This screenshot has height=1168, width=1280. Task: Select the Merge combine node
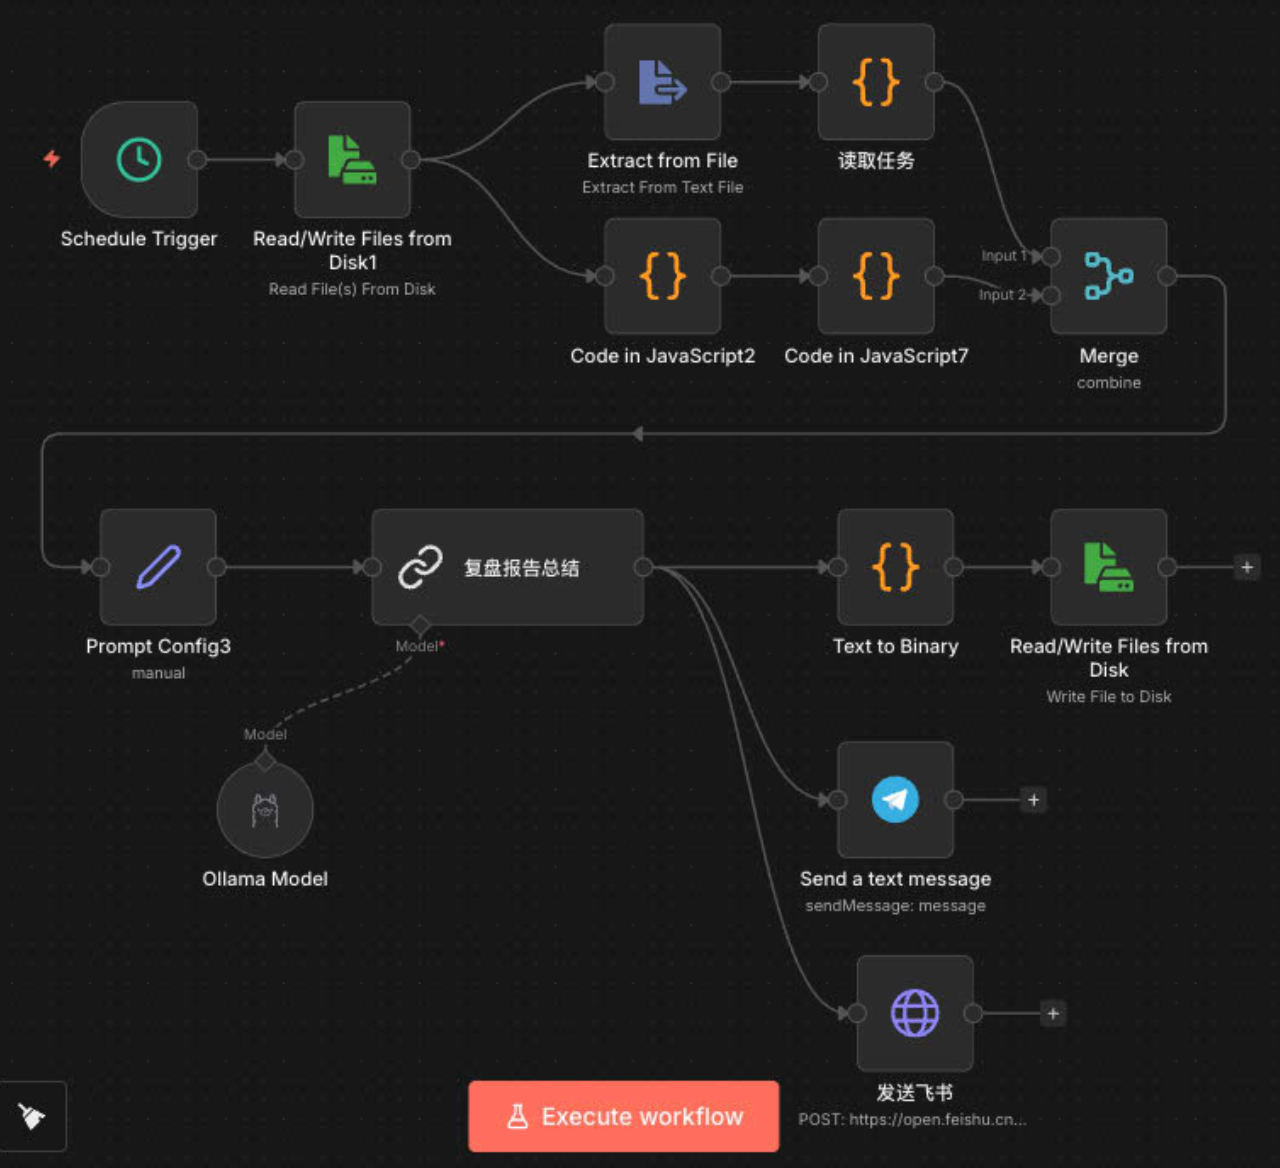1109,276
